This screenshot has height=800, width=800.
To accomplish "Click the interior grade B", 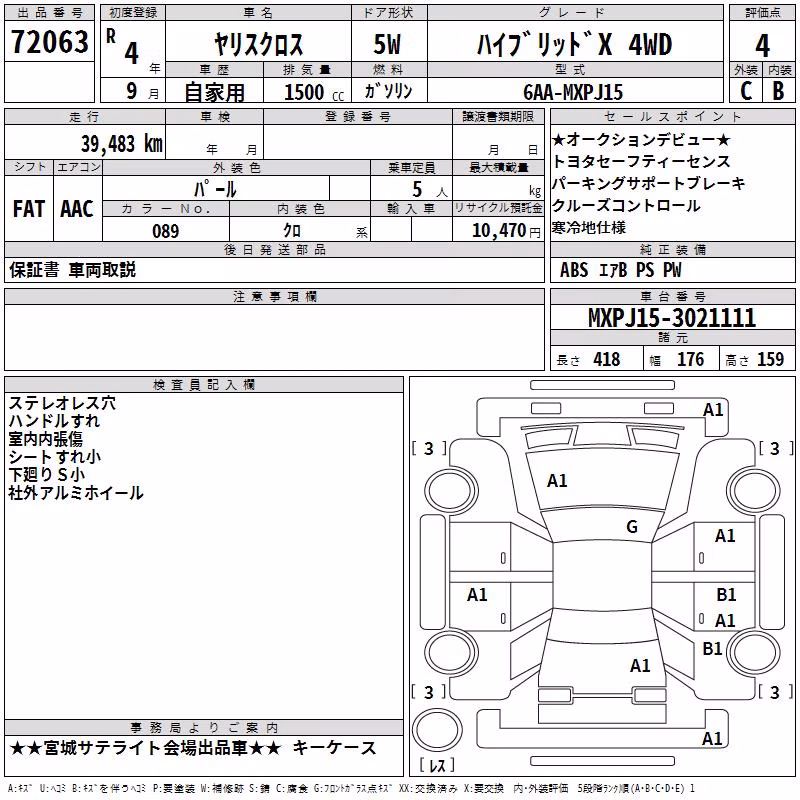I will [x=778, y=91].
